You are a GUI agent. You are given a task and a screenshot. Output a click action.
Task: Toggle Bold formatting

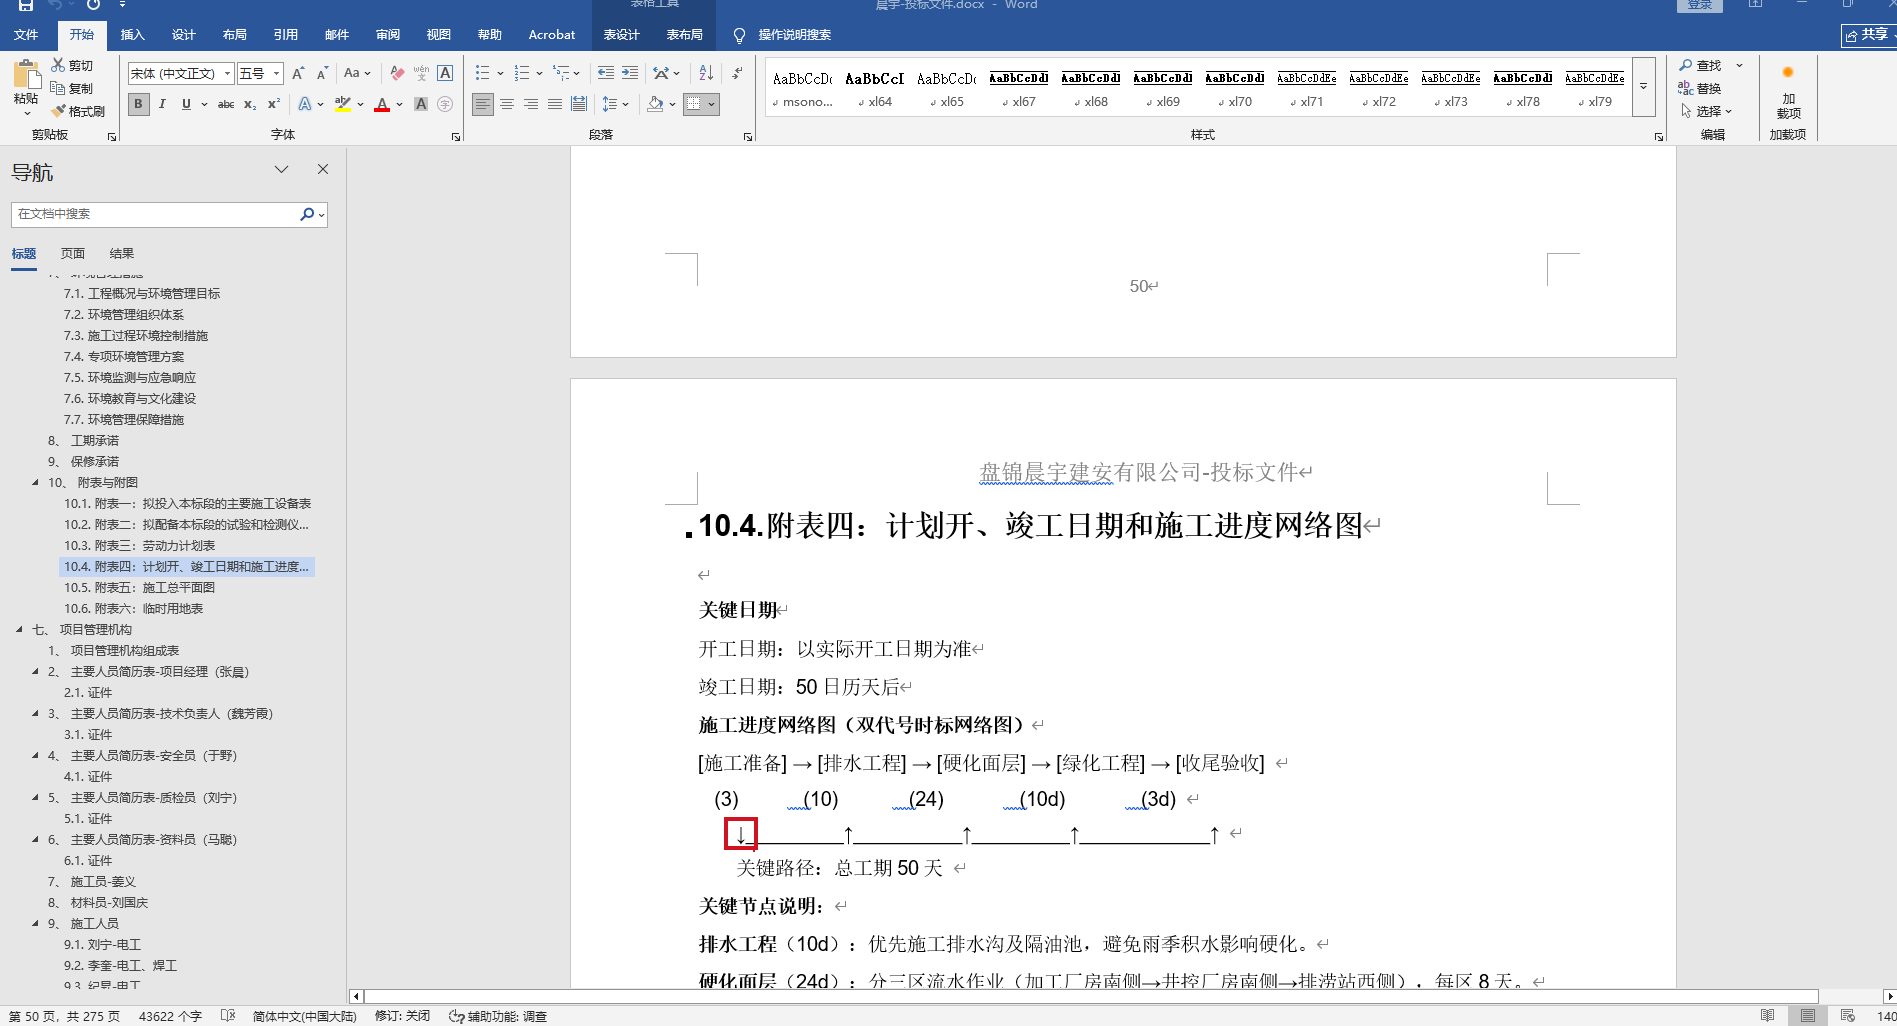(138, 104)
